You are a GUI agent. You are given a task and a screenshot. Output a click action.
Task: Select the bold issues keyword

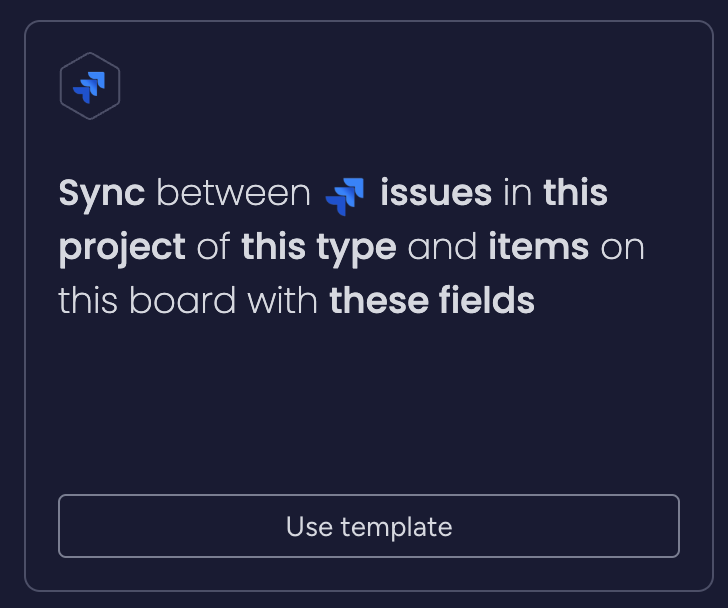pos(436,193)
